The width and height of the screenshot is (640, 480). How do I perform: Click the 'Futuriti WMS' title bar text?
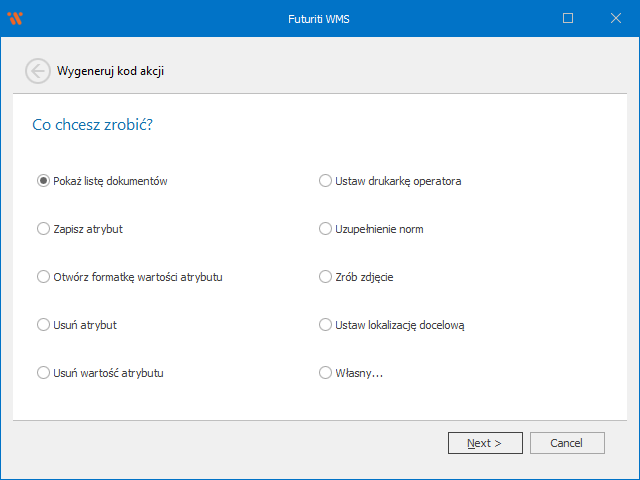pos(319,18)
